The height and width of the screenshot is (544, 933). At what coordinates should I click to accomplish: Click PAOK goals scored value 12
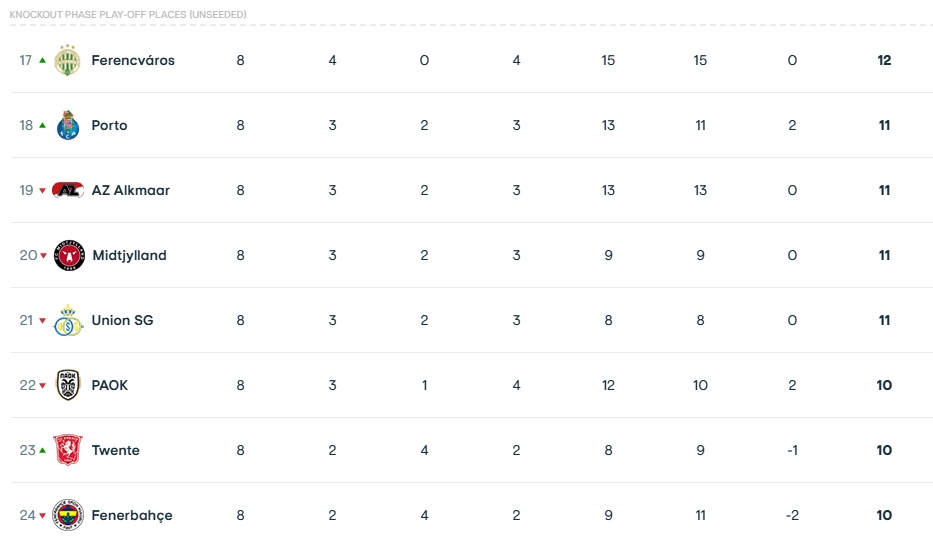(x=608, y=385)
